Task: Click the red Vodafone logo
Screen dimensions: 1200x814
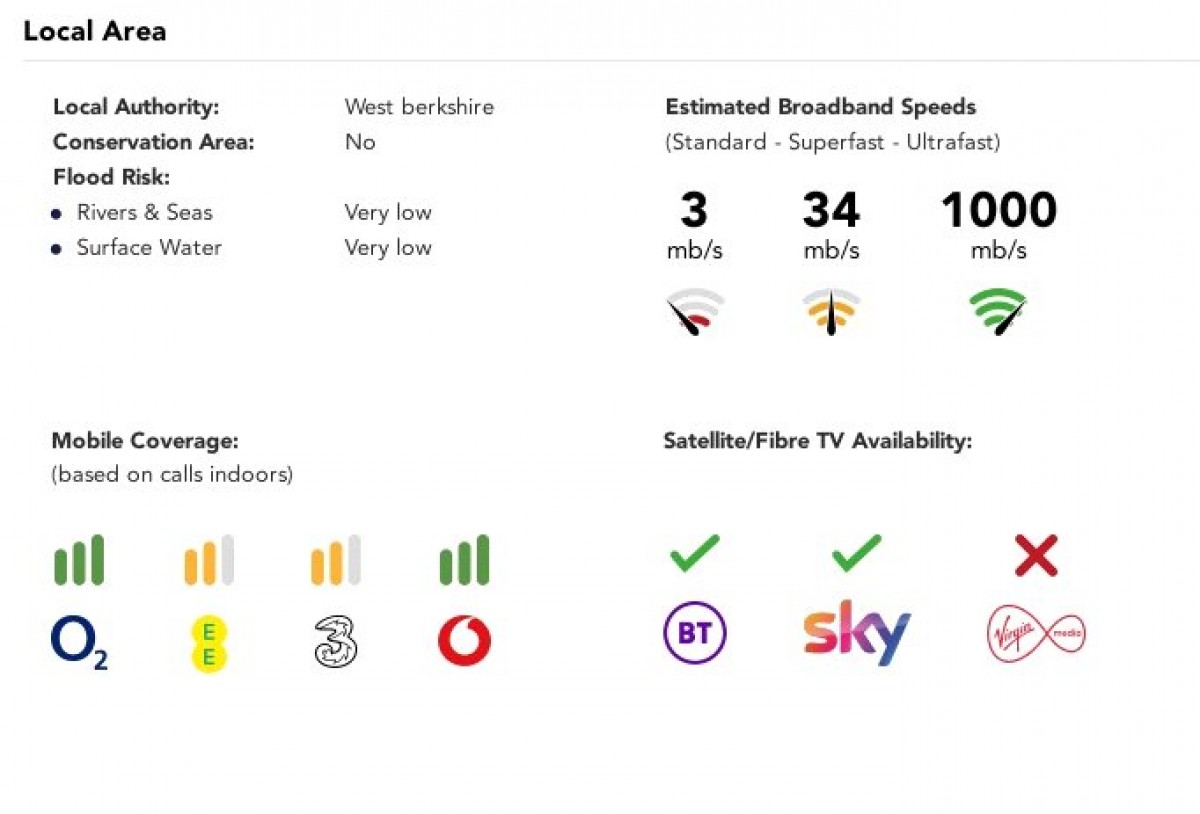Action: (464, 641)
